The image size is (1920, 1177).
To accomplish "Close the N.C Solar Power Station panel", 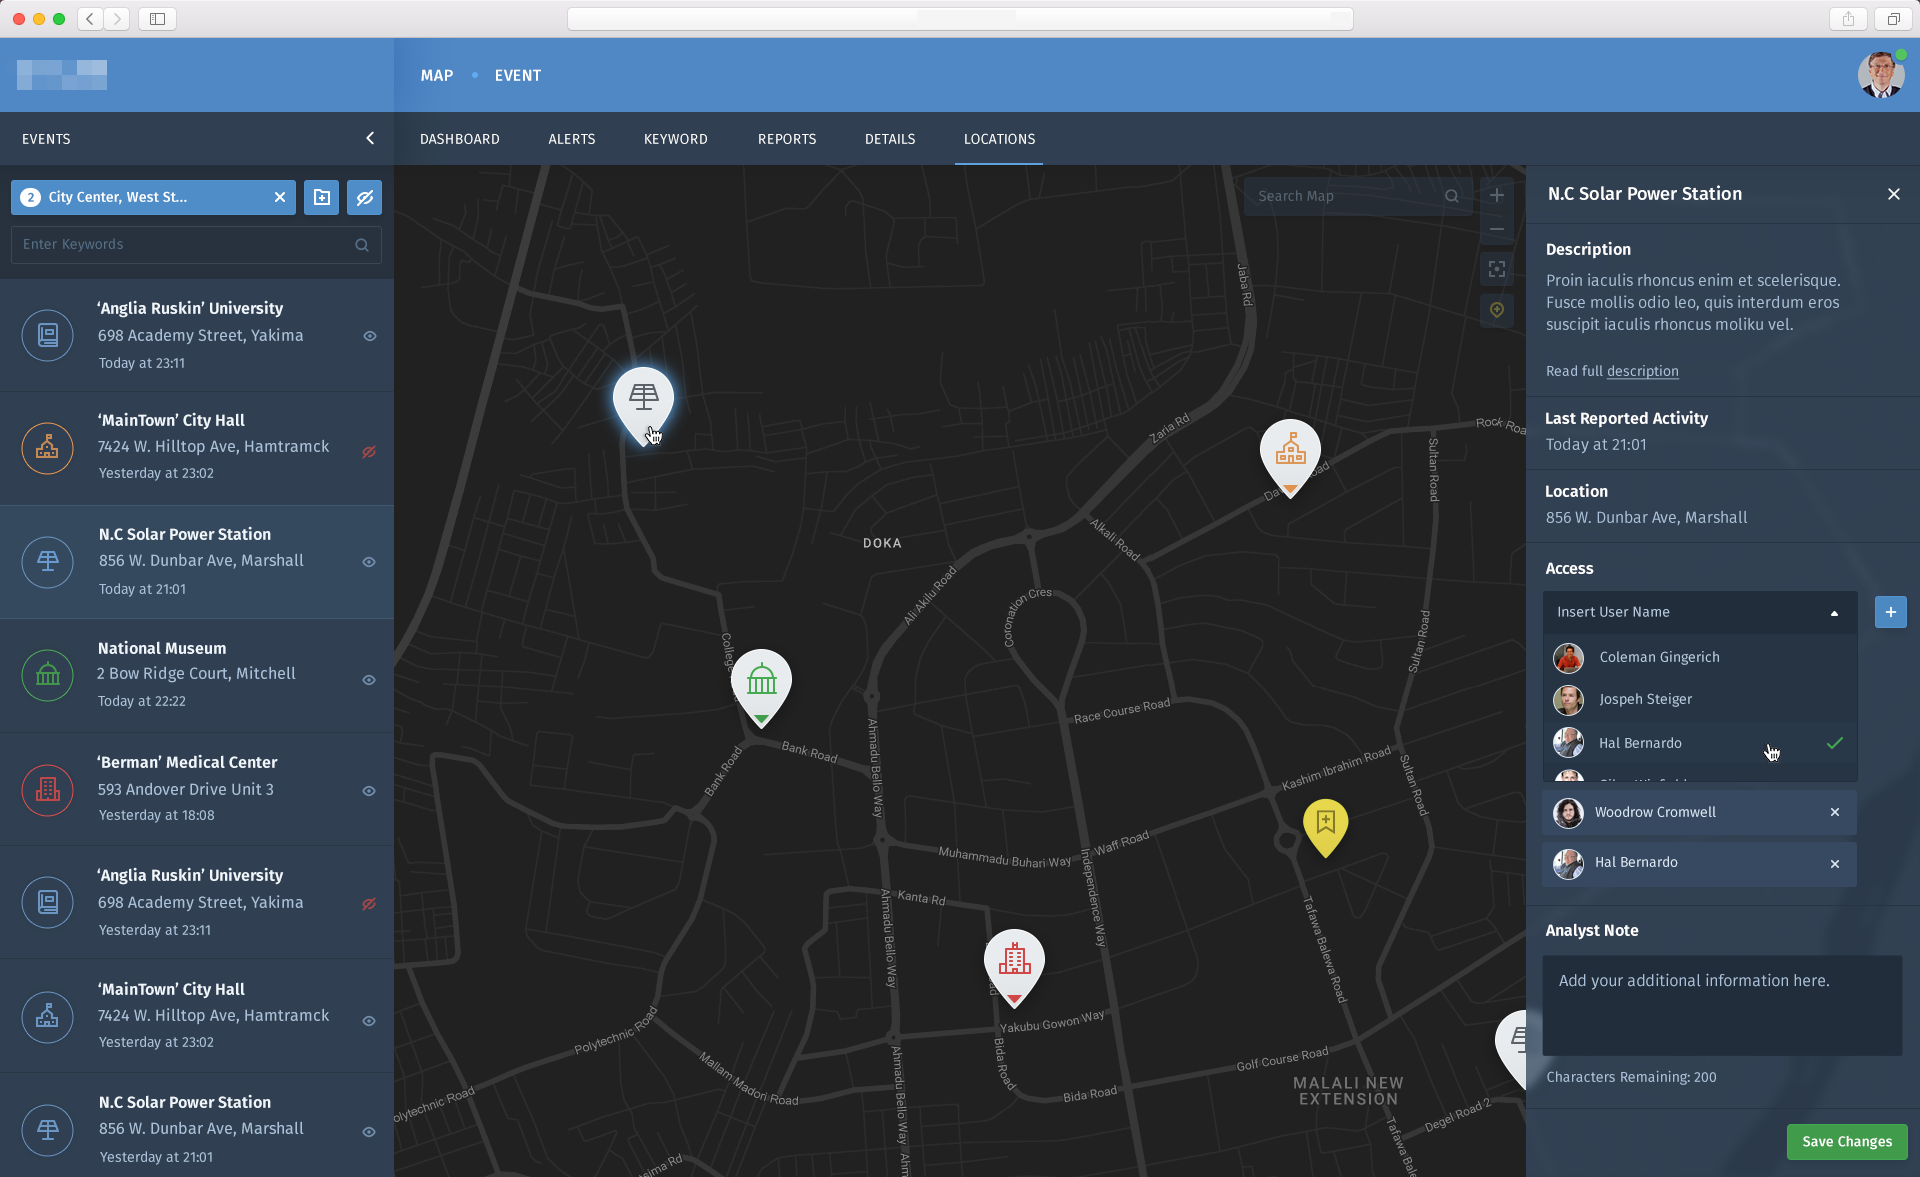I will coord(1893,194).
